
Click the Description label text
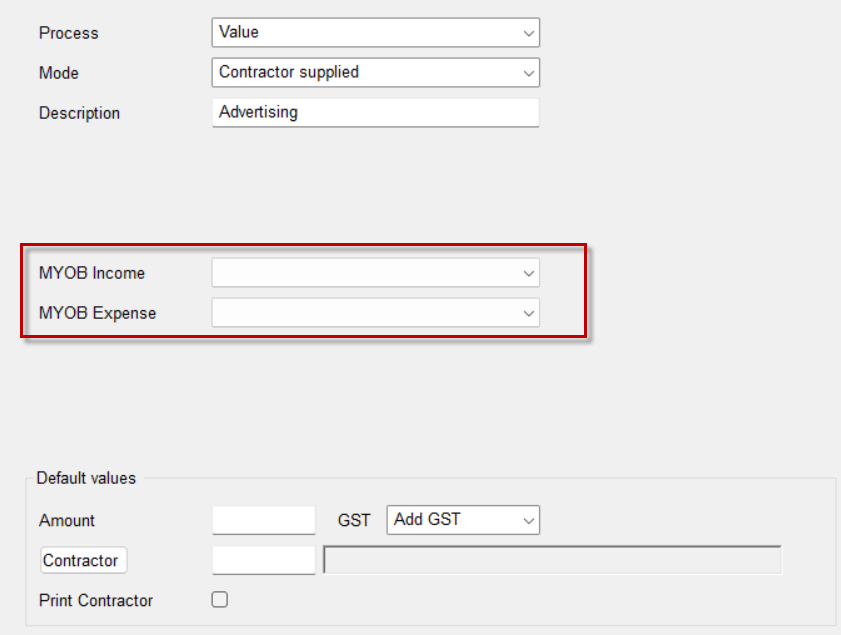(79, 113)
